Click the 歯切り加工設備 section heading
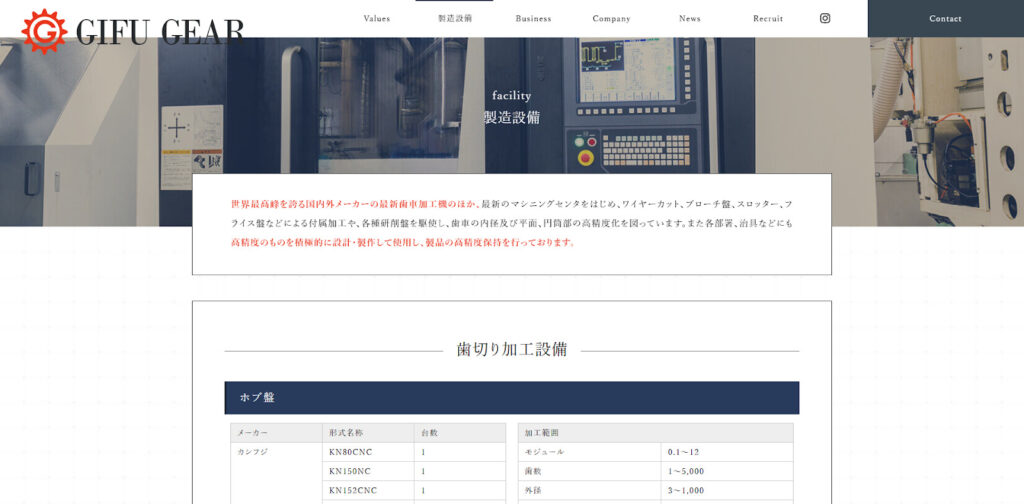1024x504 pixels. click(x=511, y=349)
